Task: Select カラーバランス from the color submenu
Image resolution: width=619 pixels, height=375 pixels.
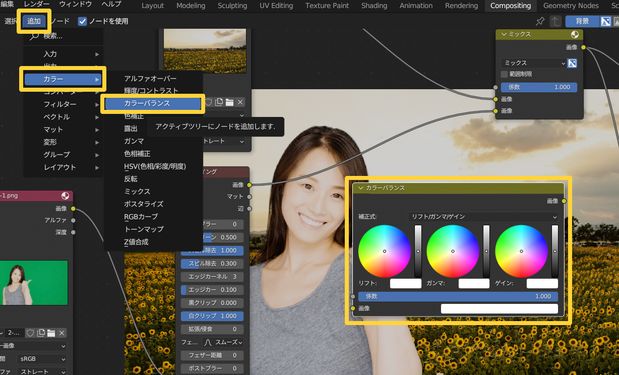Action: tap(153, 103)
